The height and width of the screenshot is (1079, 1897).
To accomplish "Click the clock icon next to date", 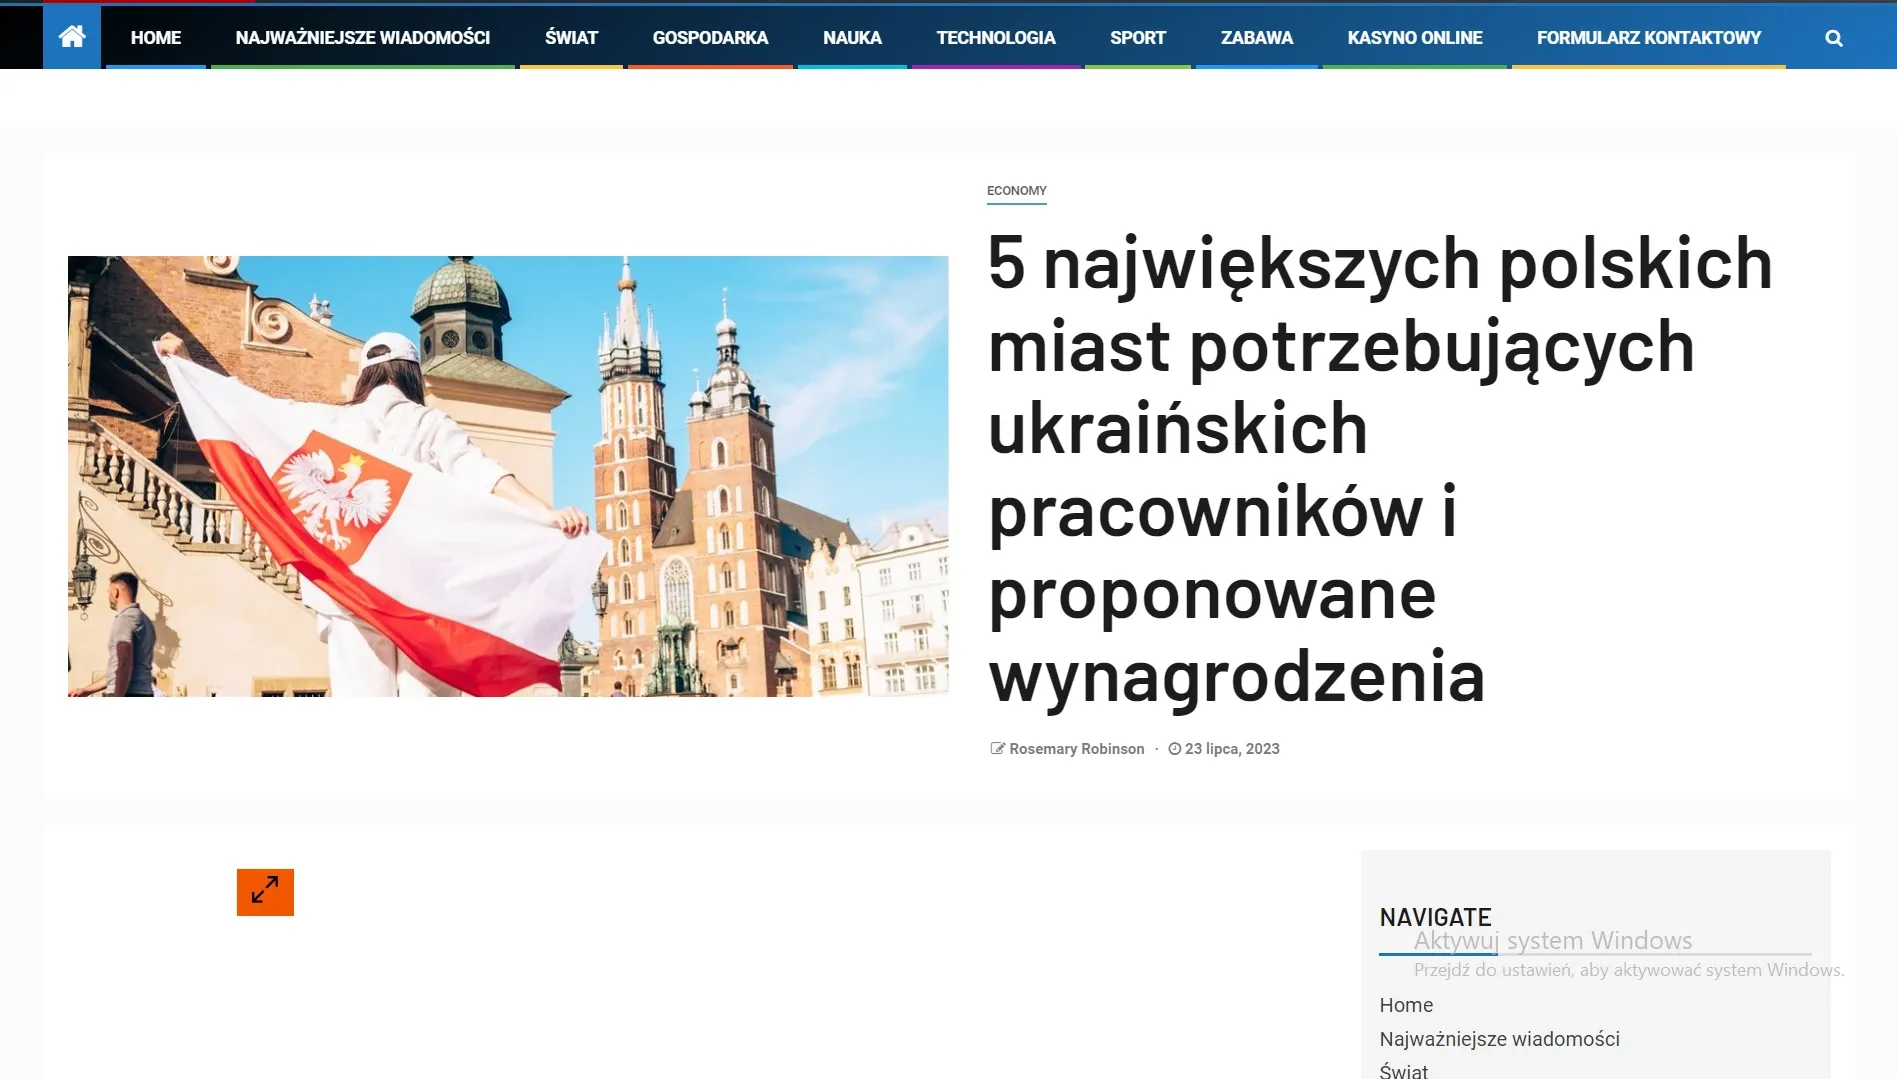I will [1175, 748].
